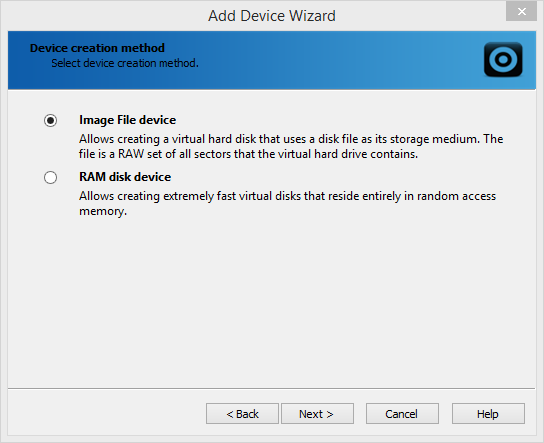Select the Image File device radio button

[x=51, y=120]
